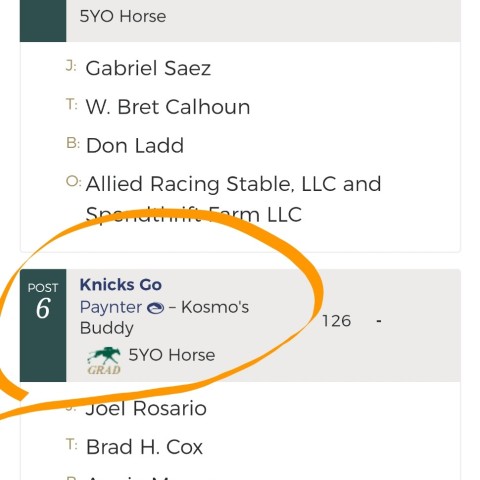
Task: Click the dash odds value after 126
Action: tap(379, 321)
